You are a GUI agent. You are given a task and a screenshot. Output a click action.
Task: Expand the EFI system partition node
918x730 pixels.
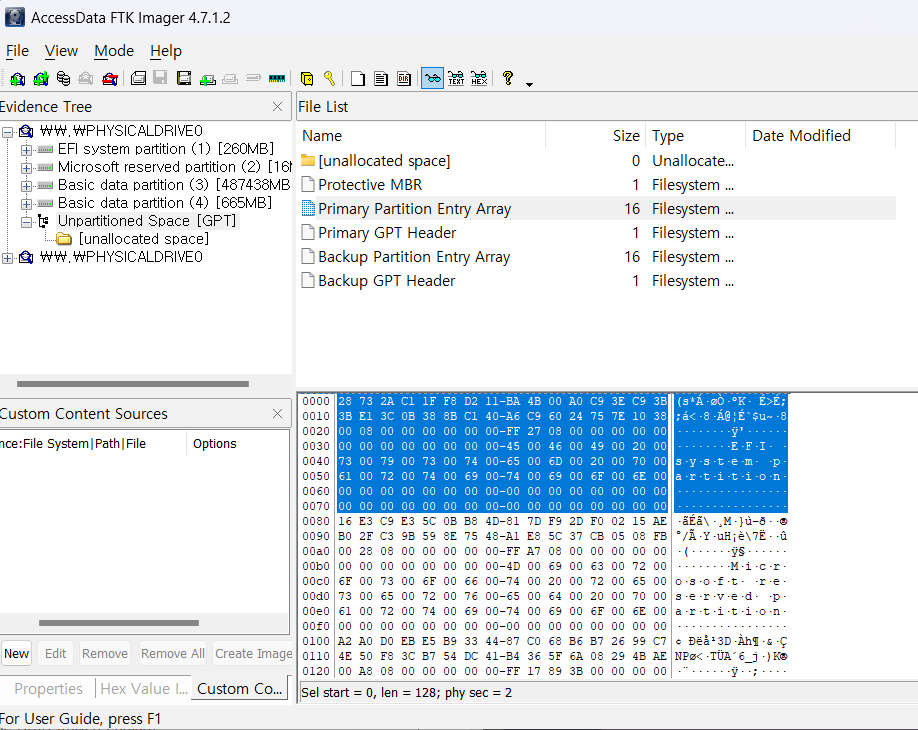(26, 150)
